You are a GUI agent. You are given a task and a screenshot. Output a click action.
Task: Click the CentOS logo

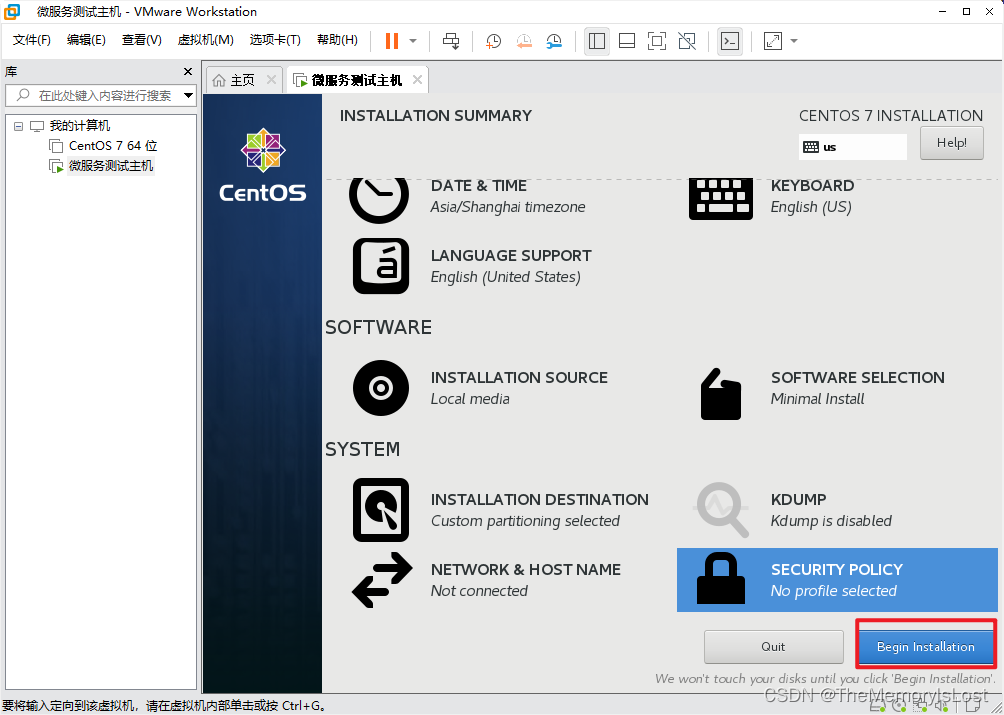pyautogui.click(x=263, y=165)
